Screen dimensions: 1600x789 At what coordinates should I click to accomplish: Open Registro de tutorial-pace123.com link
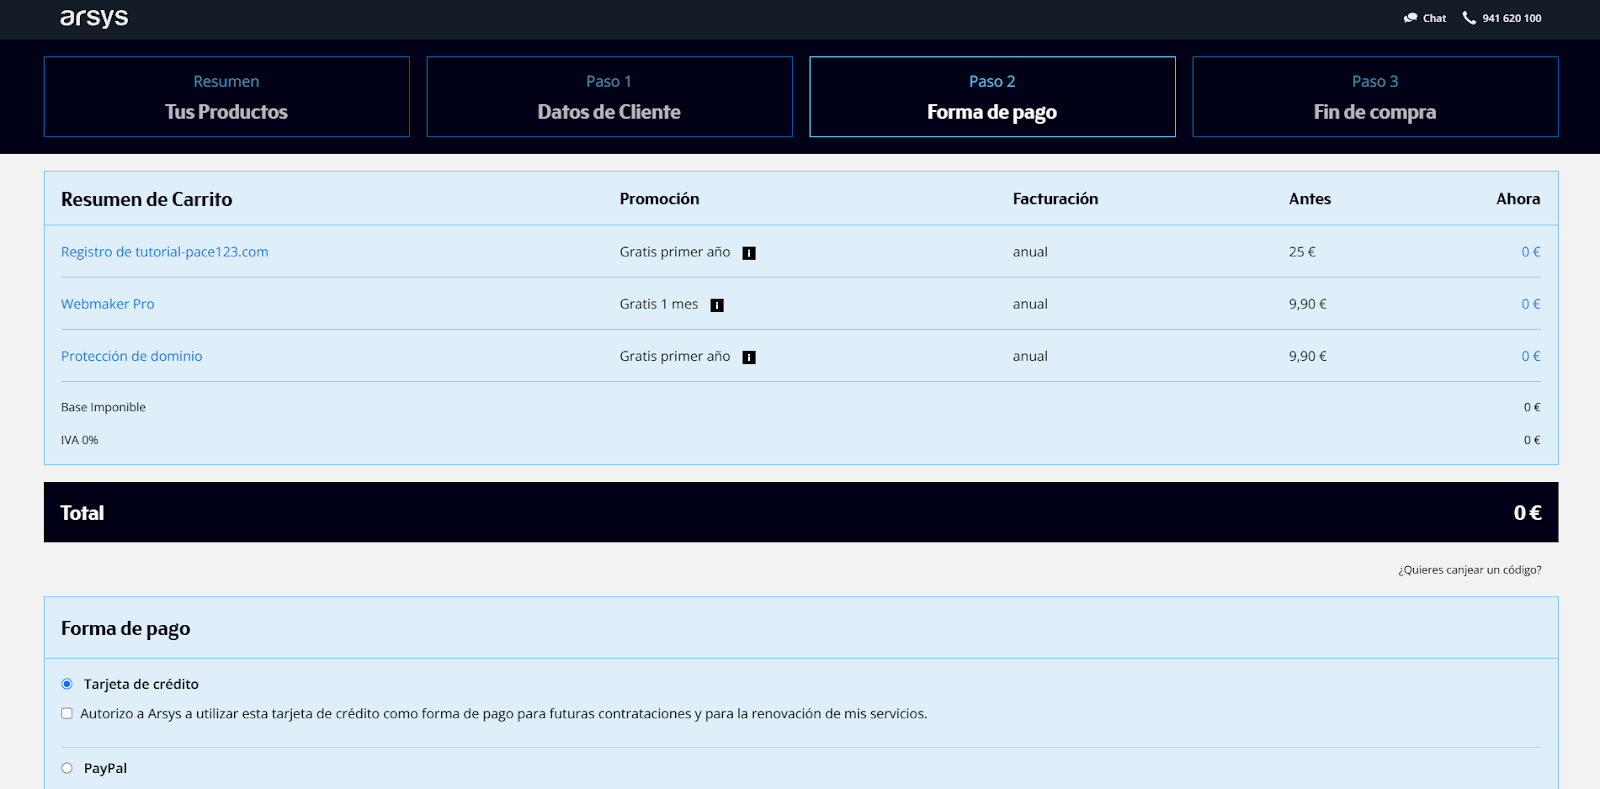[x=165, y=252]
